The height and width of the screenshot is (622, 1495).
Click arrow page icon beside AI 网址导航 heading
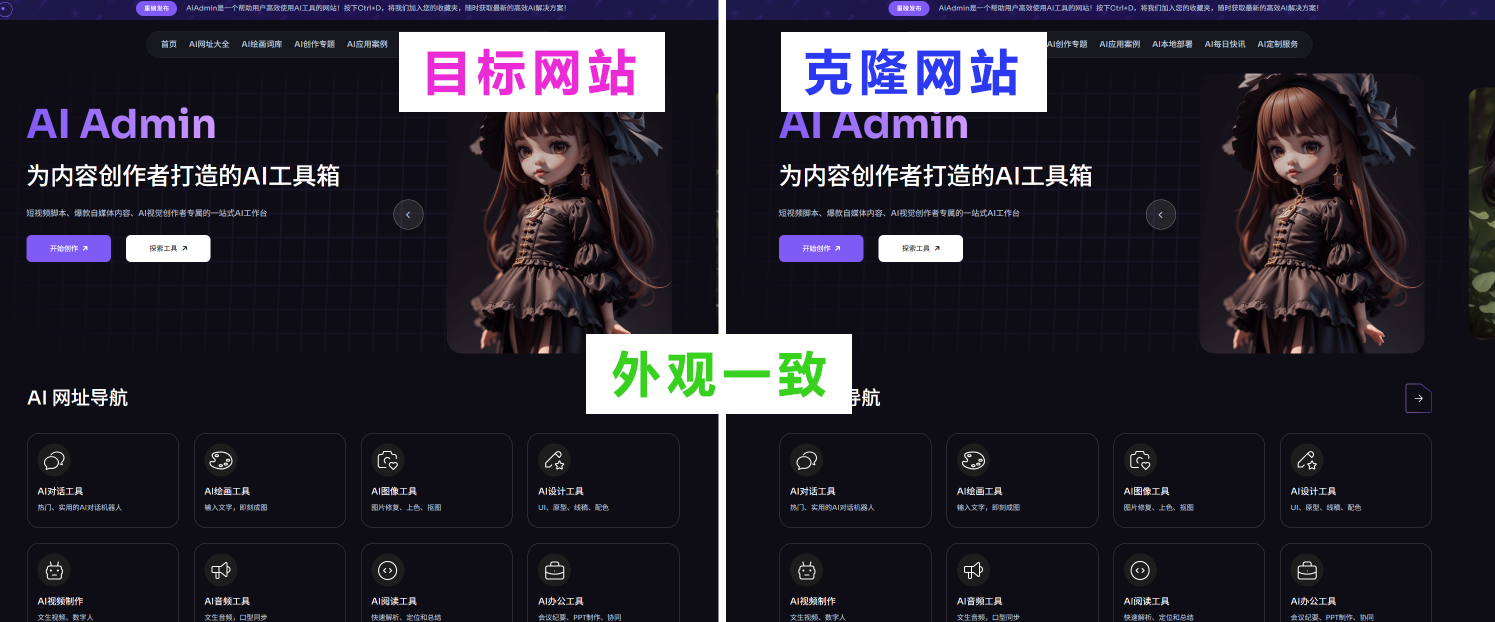coord(1418,398)
